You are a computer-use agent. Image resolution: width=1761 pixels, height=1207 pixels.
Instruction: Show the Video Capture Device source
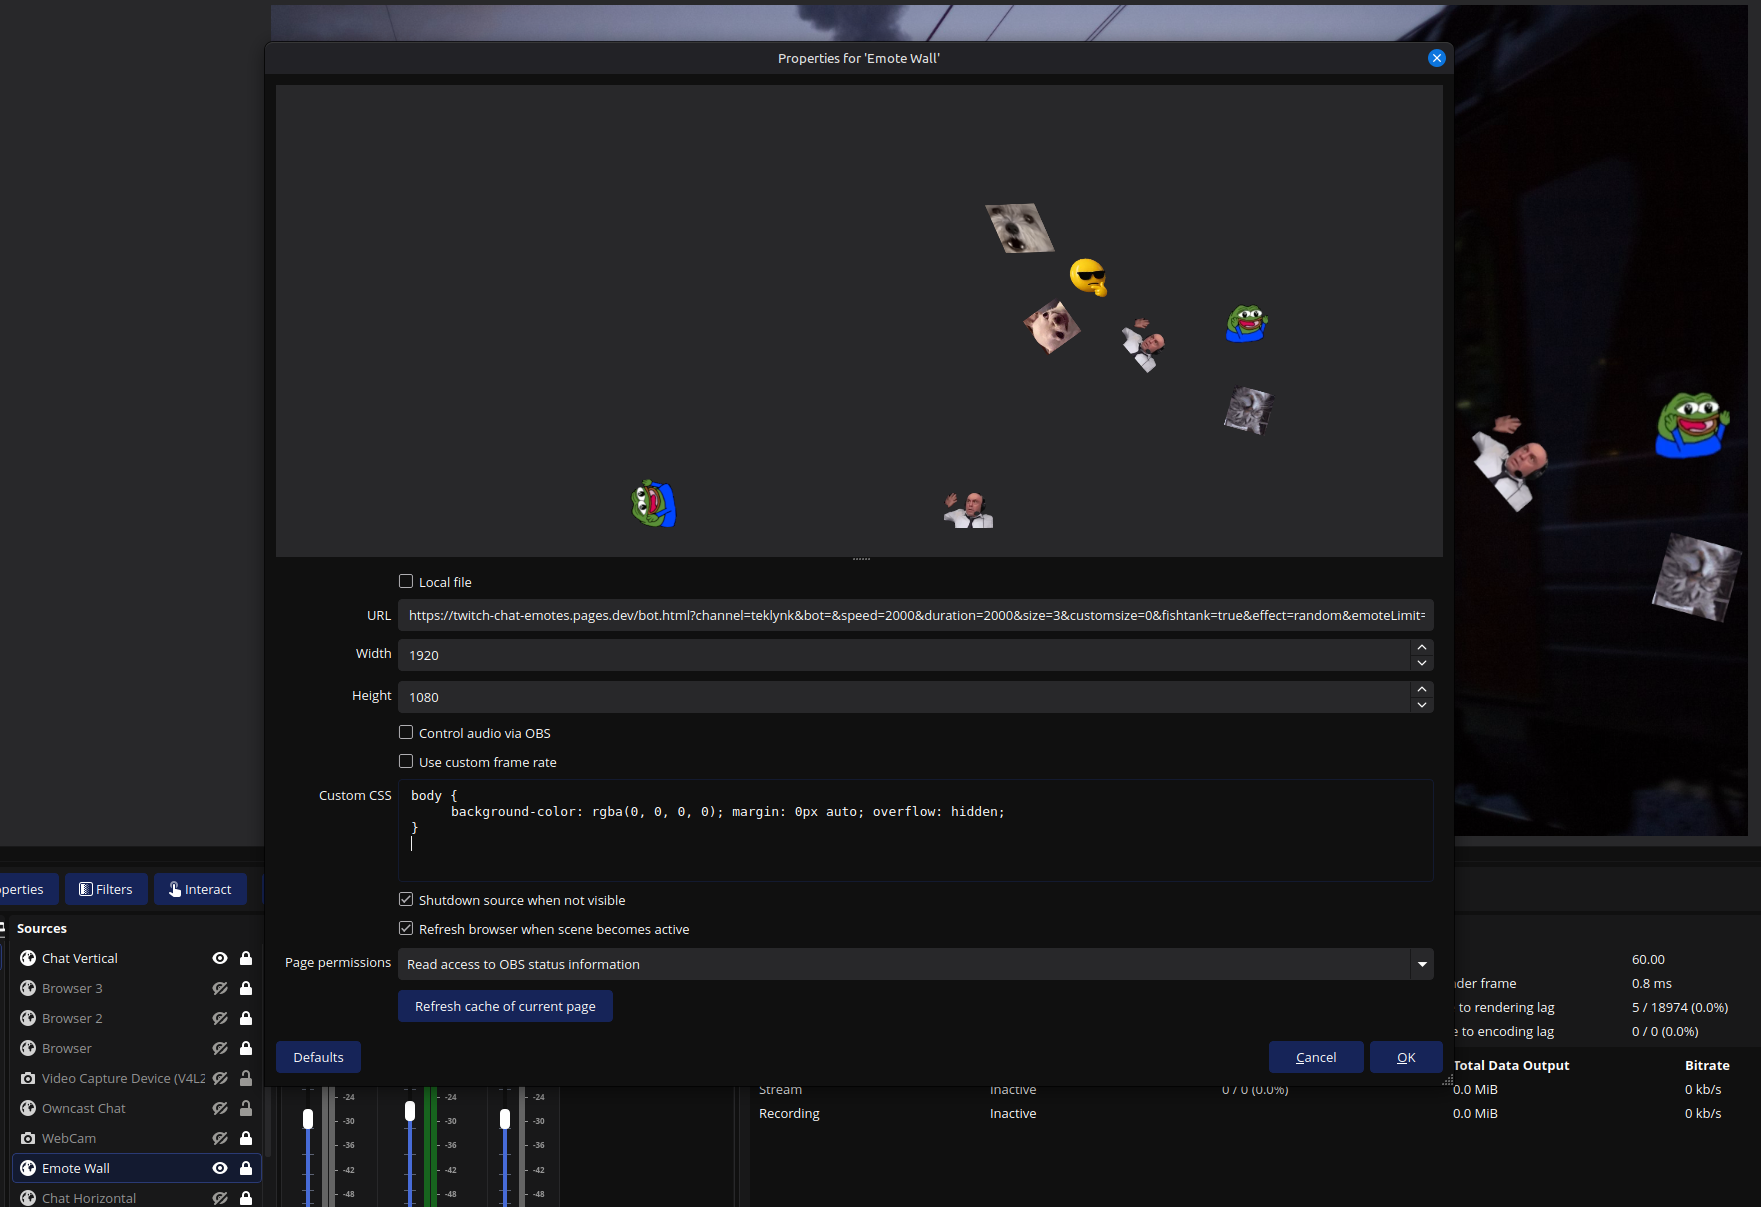click(x=220, y=1078)
